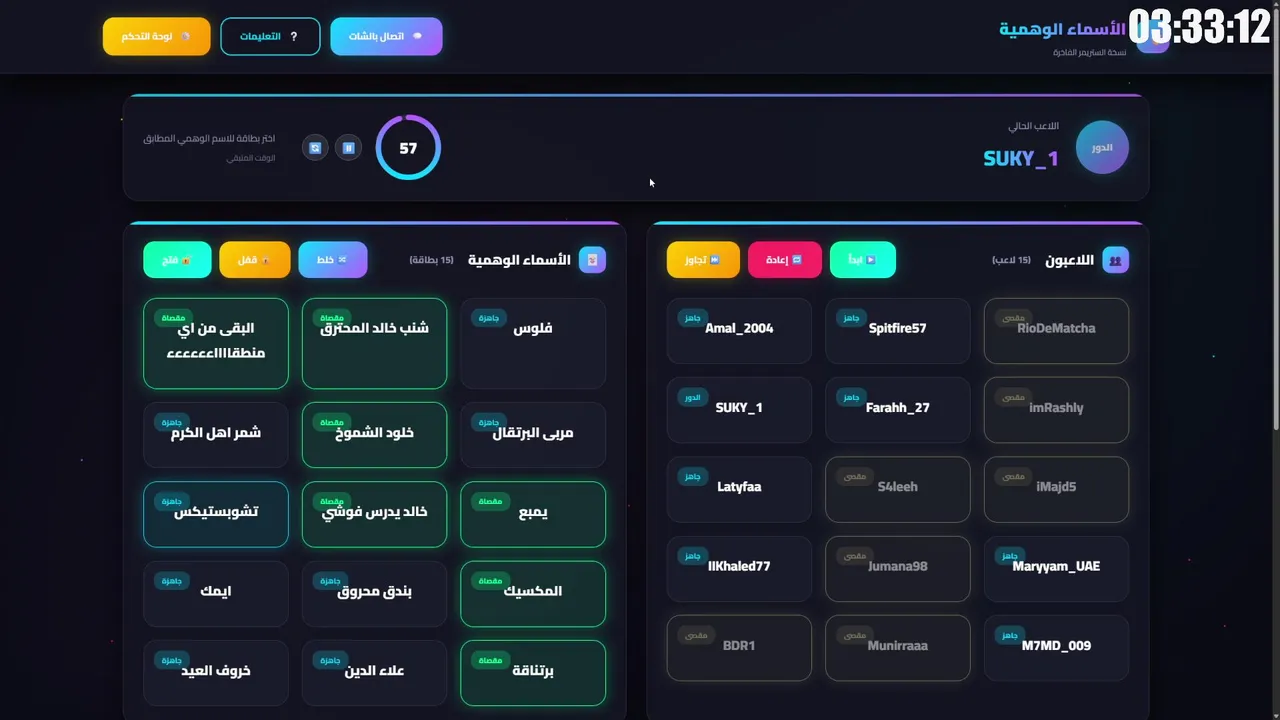
Task: Choose player iMajd5
Action: (x=1056, y=489)
